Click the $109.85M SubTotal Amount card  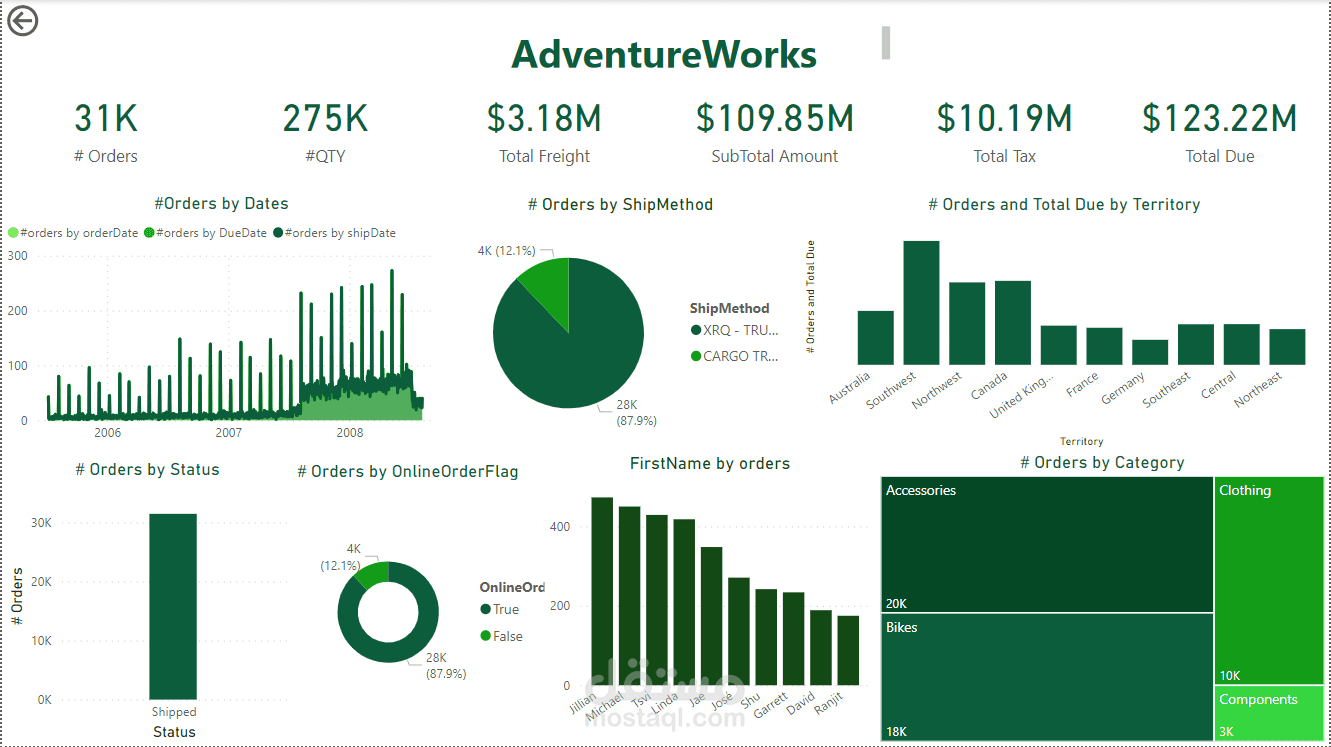[x=775, y=132]
